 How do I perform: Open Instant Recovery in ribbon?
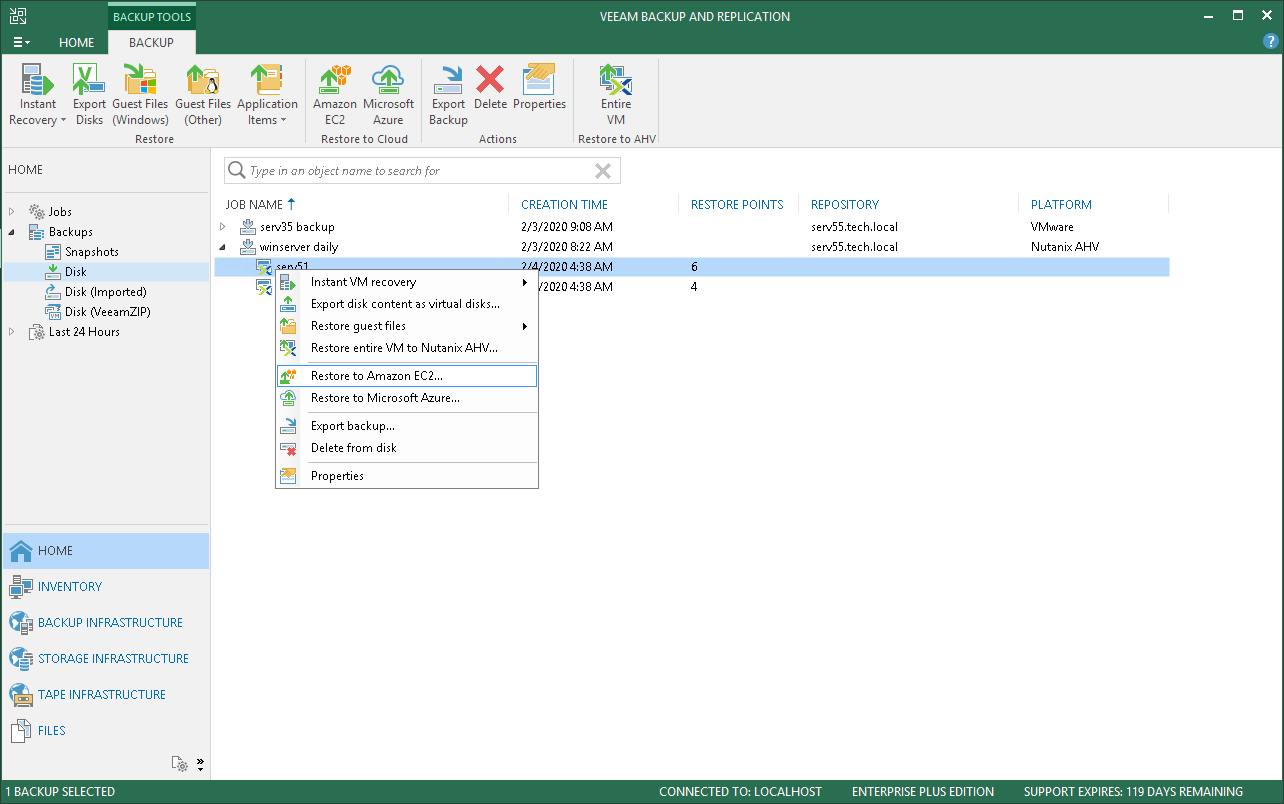pyautogui.click(x=38, y=95)
